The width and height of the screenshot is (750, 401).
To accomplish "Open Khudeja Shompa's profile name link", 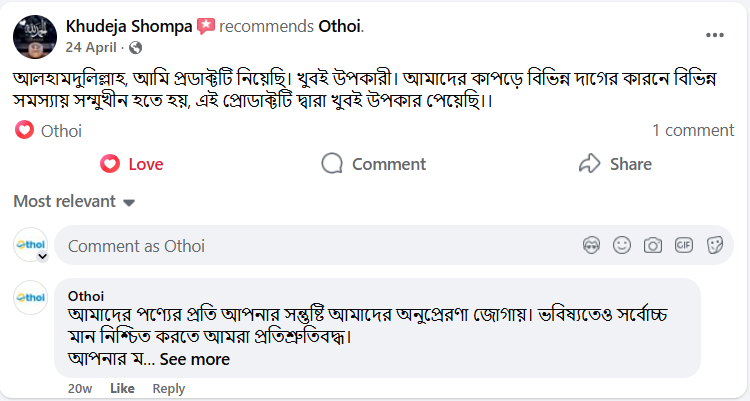I will pos(128,26).
